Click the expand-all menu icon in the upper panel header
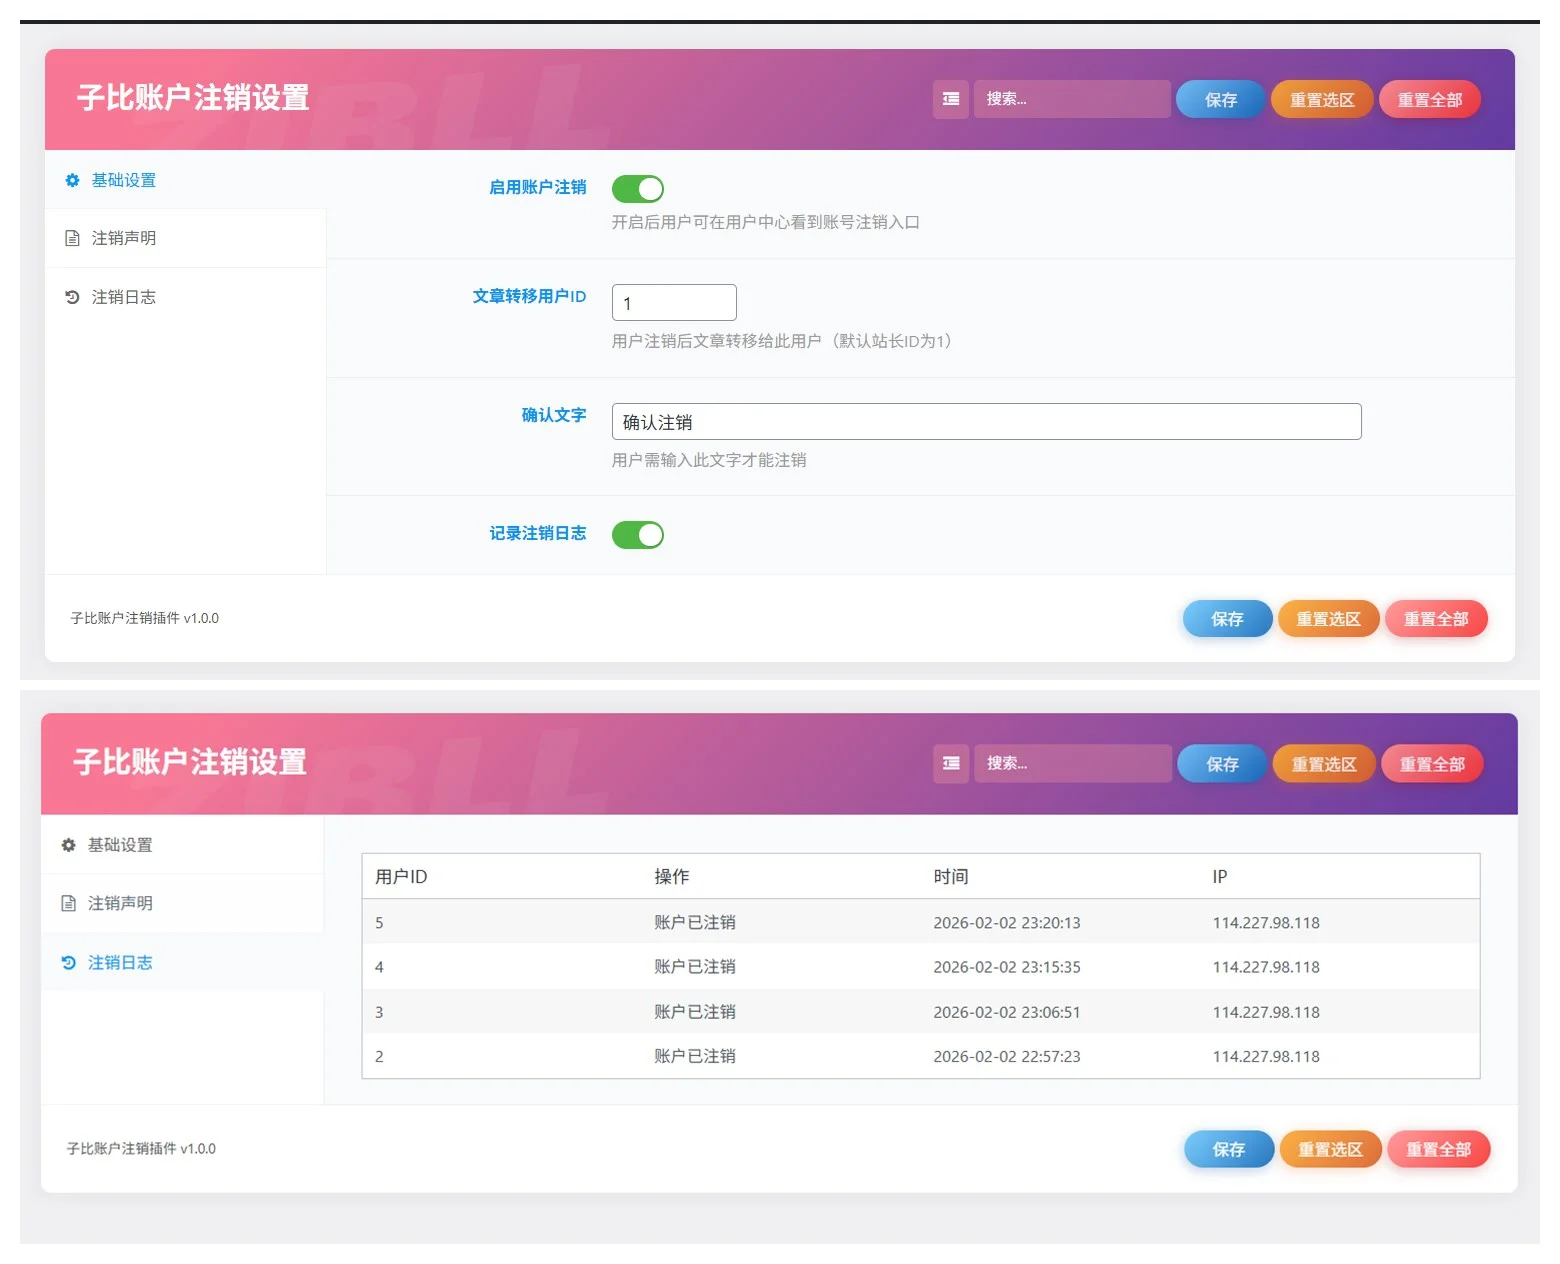This screenshot has width=1560, height=1264. click(x=950, y=99)
